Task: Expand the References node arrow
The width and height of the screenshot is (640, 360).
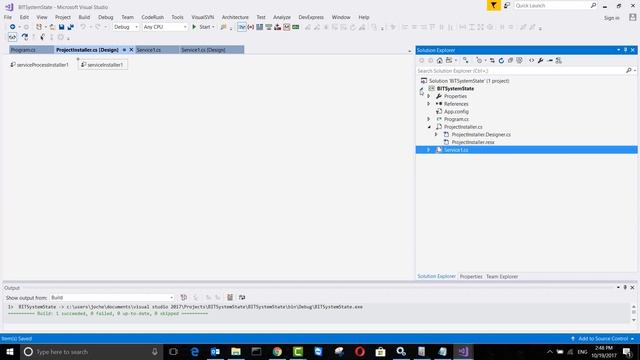Action: [429, 104]
